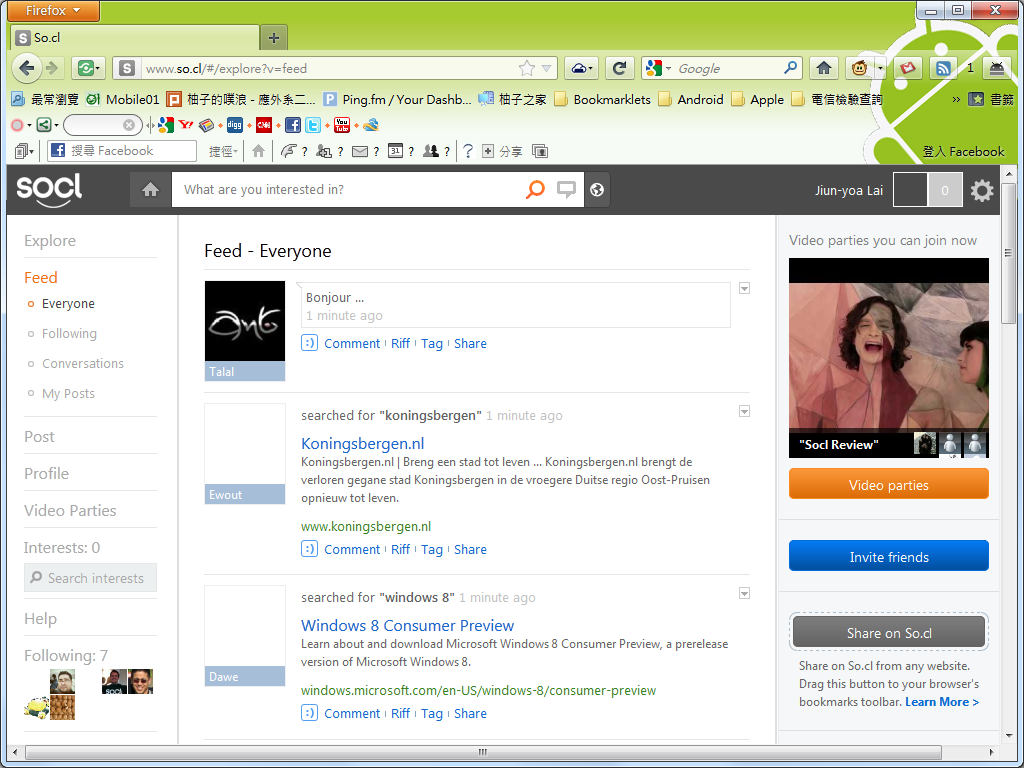This screenshot has height=768, width=1024.
Task: Click the speech bubble post icon
Action: (x=566, y=189)
